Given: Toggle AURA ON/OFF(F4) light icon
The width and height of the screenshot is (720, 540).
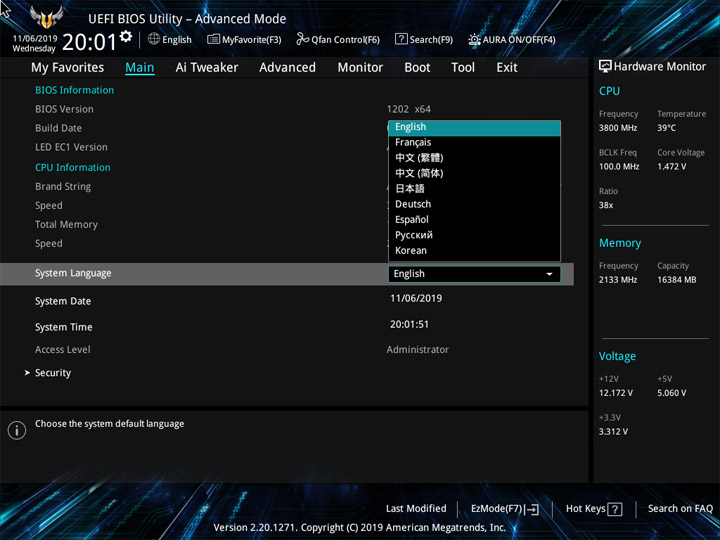Looking at the screenshot, I should click(x=474, y=39).
